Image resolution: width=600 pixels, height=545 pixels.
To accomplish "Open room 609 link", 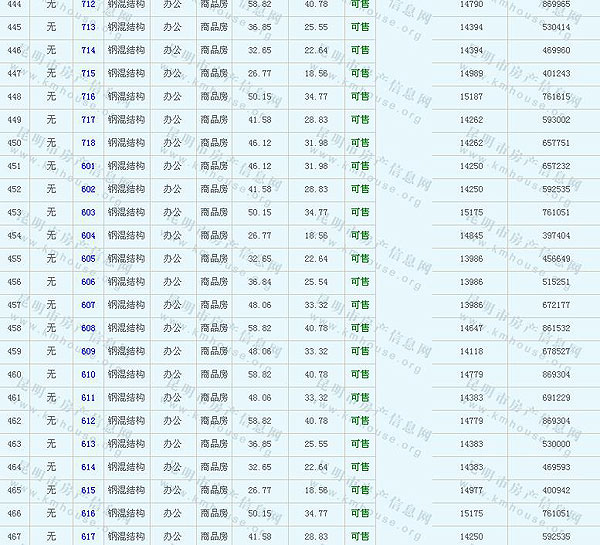I will click(88, 351).
